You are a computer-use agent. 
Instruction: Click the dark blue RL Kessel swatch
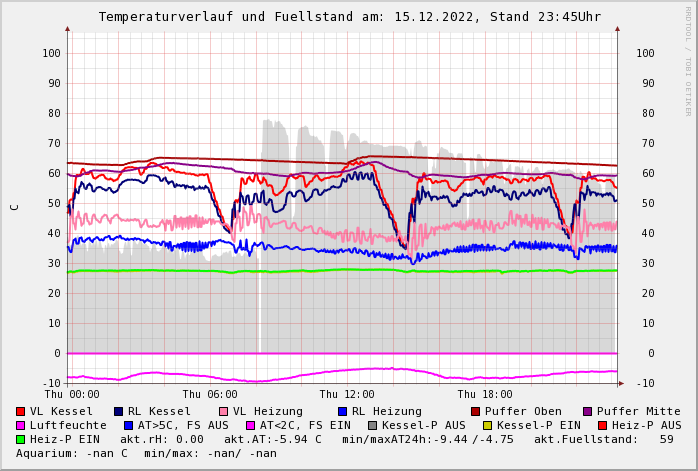click(118, 412)
